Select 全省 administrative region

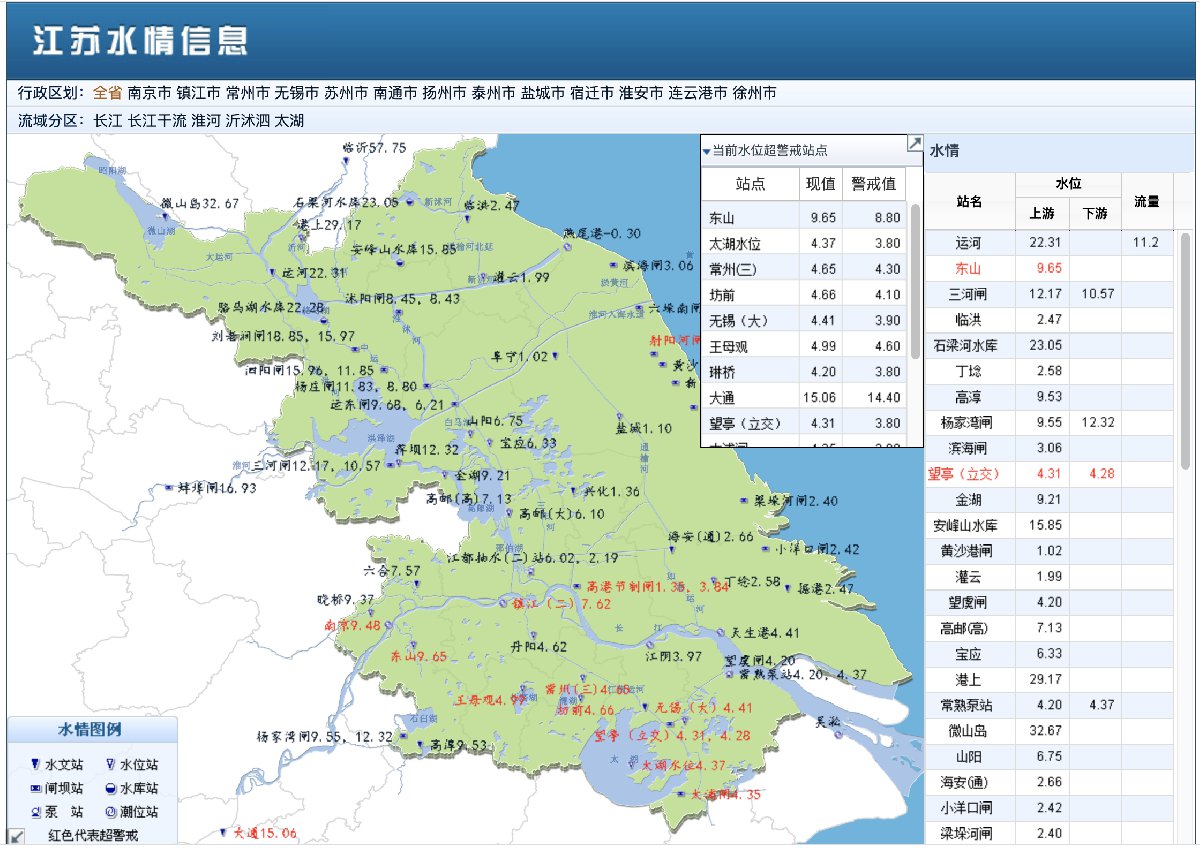(107, 93)
